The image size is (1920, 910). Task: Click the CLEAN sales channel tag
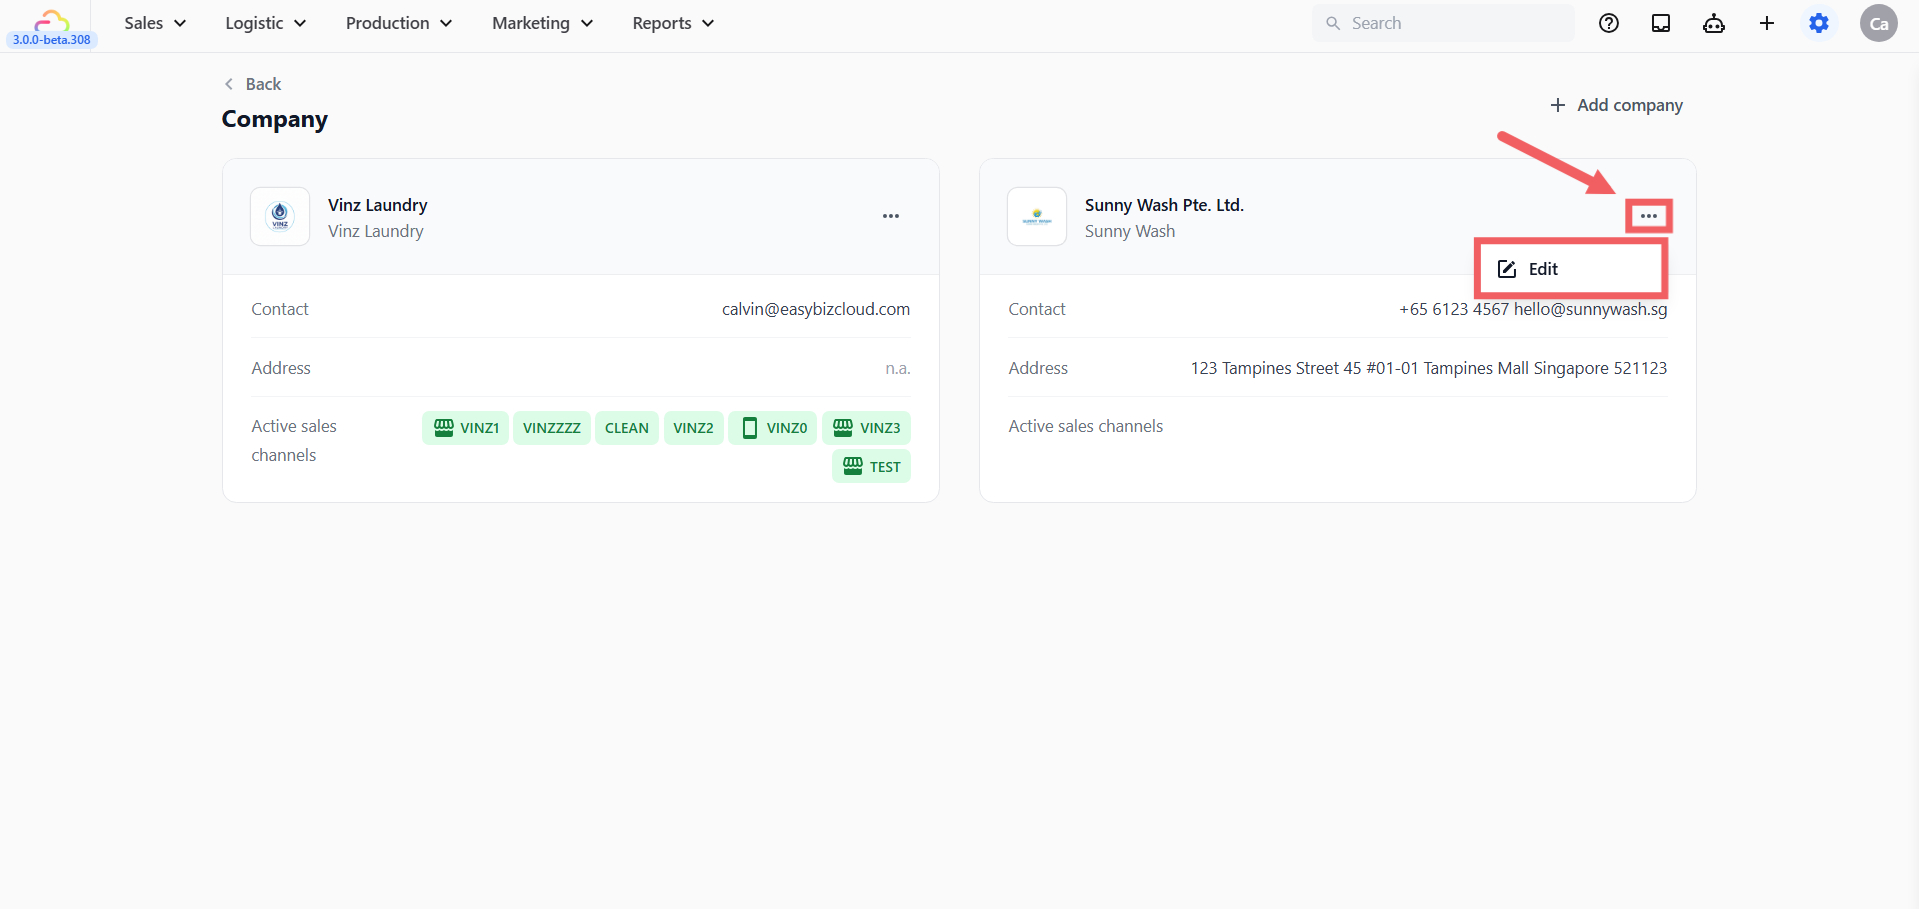pos(627,428)
